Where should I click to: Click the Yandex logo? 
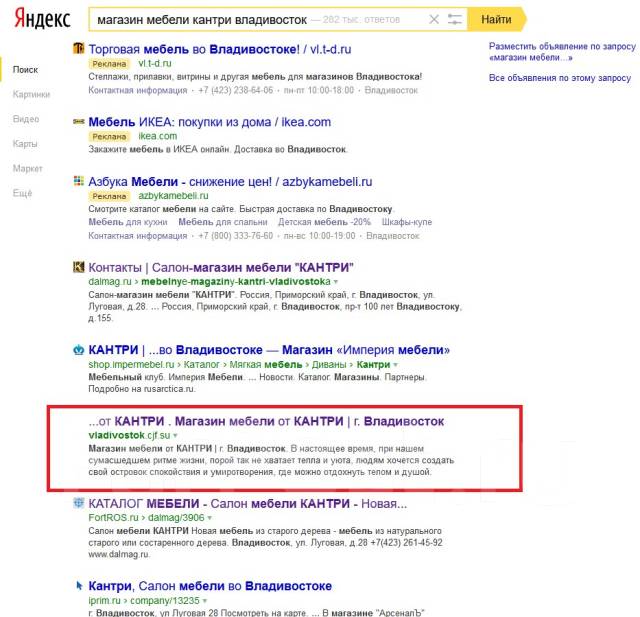pyautogui.click(x=41, y=19)
